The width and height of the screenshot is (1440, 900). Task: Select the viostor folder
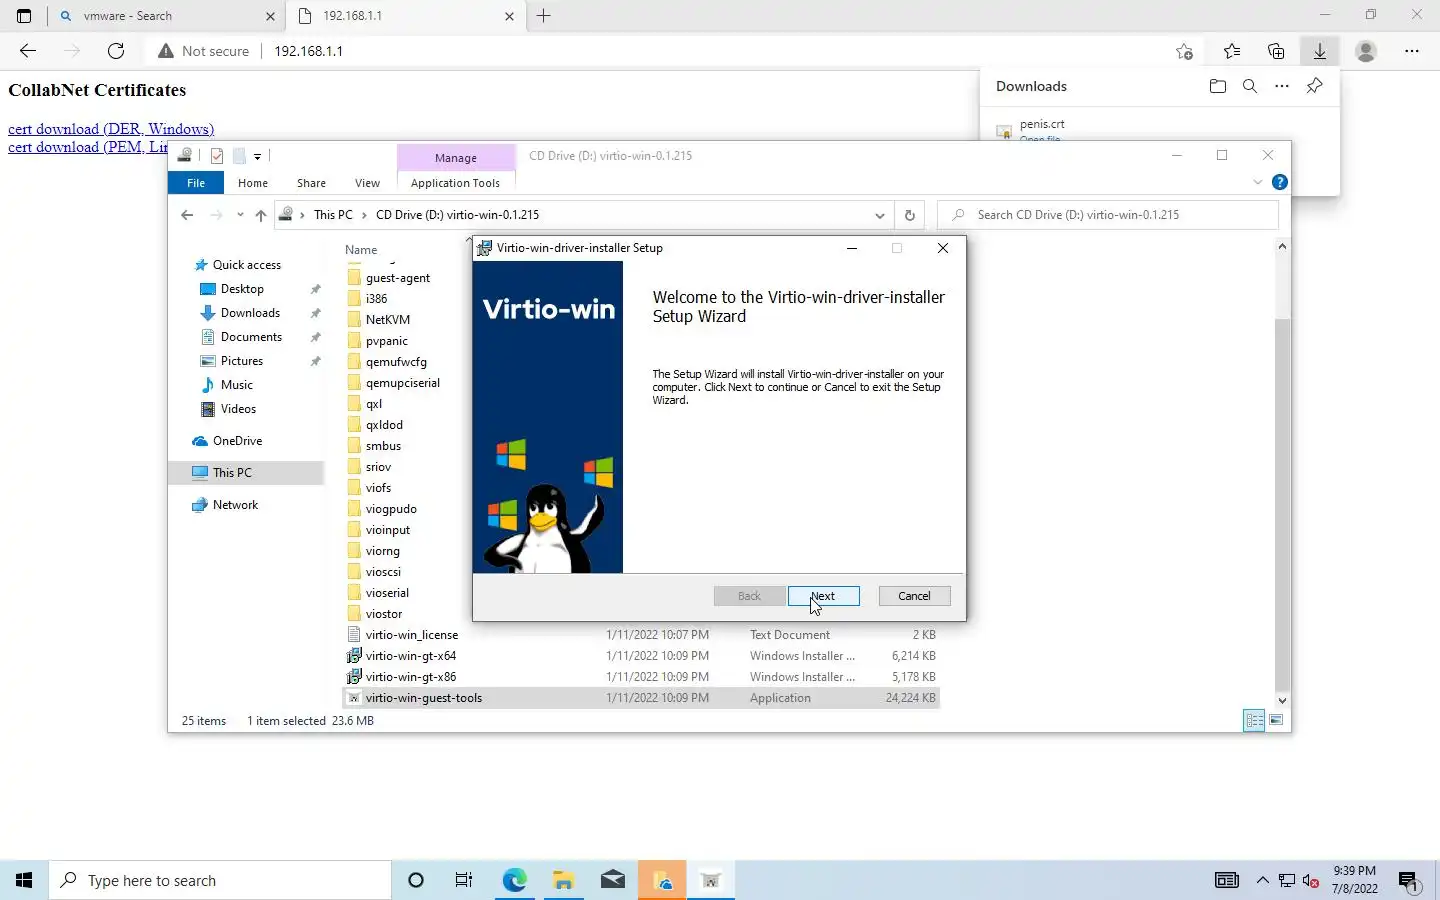click(384, 614)
